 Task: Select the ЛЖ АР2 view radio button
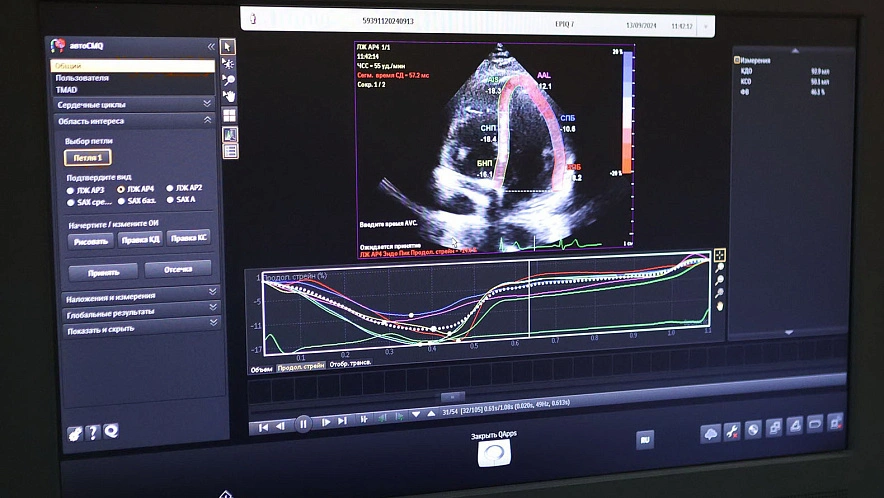pos(170,188)
